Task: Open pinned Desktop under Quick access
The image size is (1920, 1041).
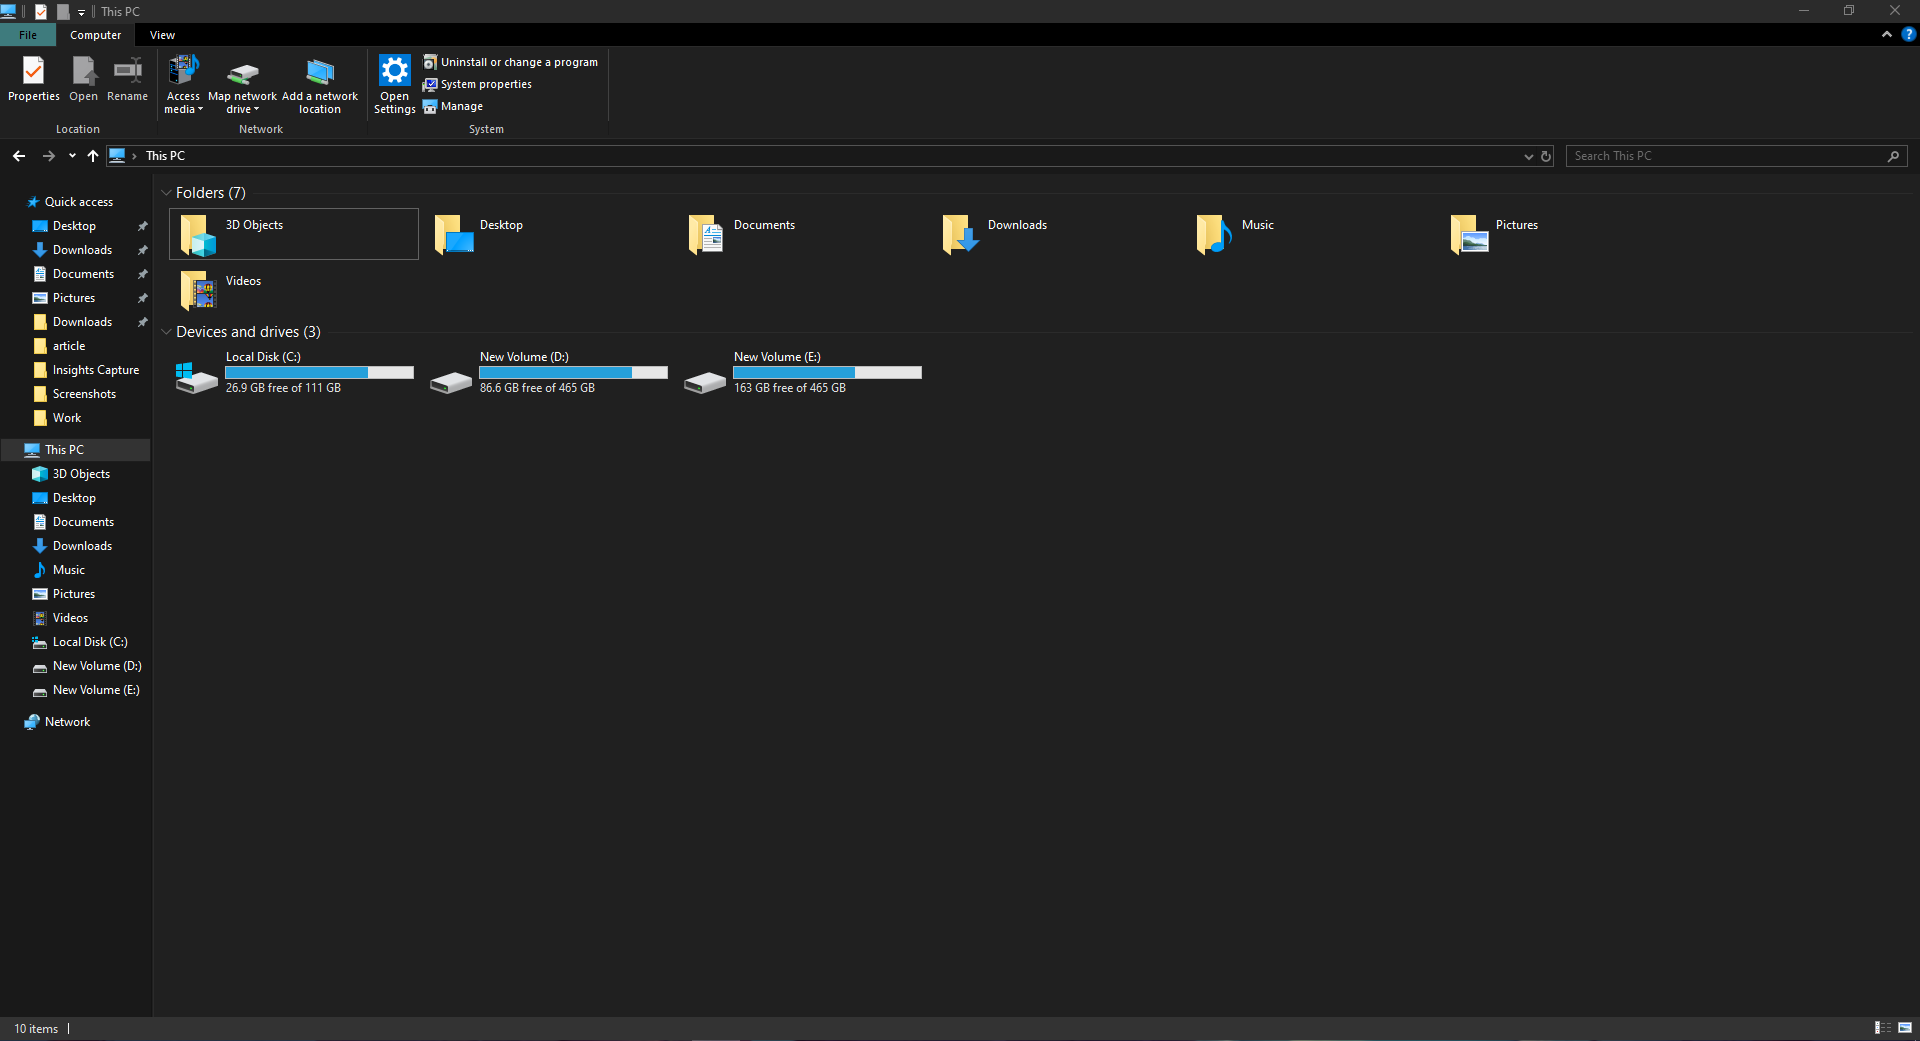Action: click(74, 226)
